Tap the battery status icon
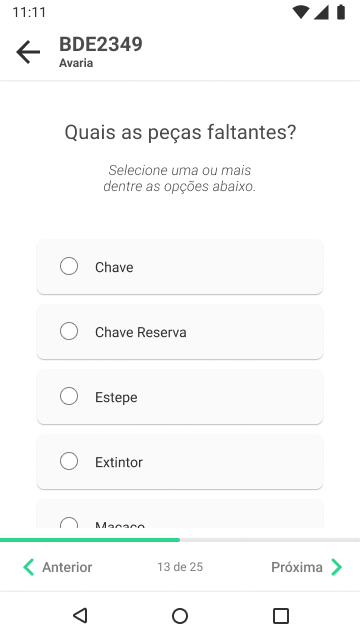Viewport: 360px width, 640px height. click(x=341, y=12)
